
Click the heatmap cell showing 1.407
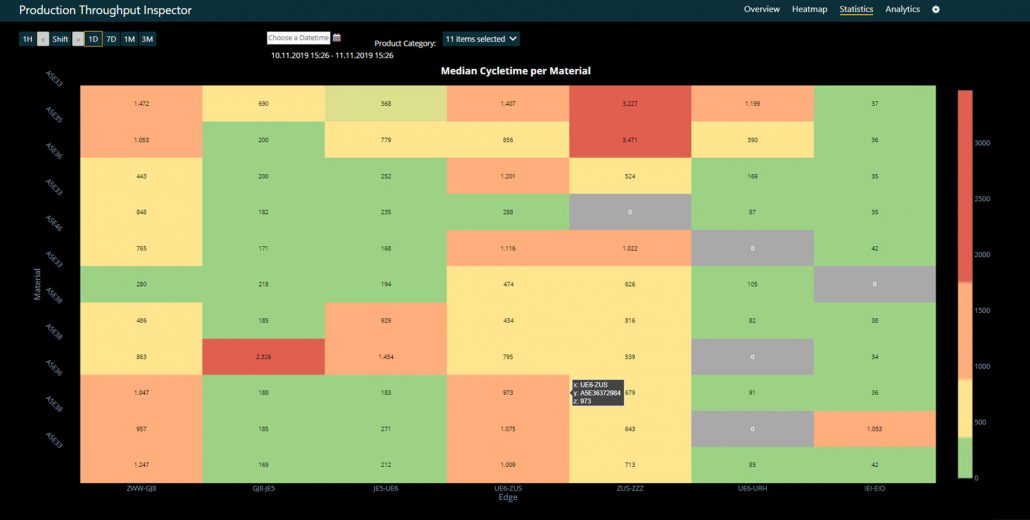[508, 103]
